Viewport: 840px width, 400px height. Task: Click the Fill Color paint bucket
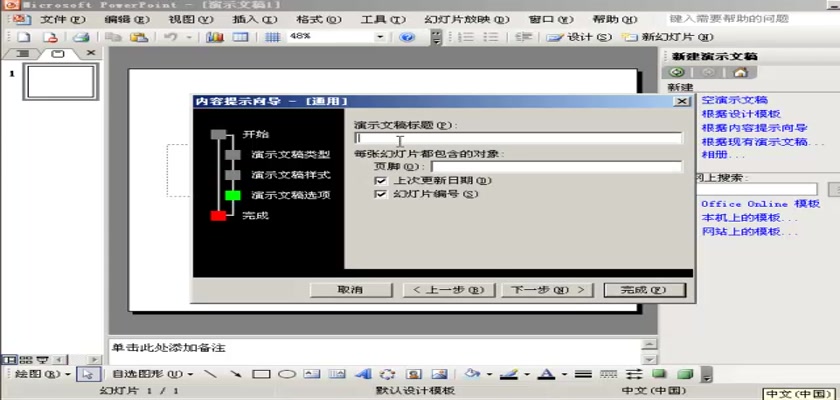coord(472,374)
